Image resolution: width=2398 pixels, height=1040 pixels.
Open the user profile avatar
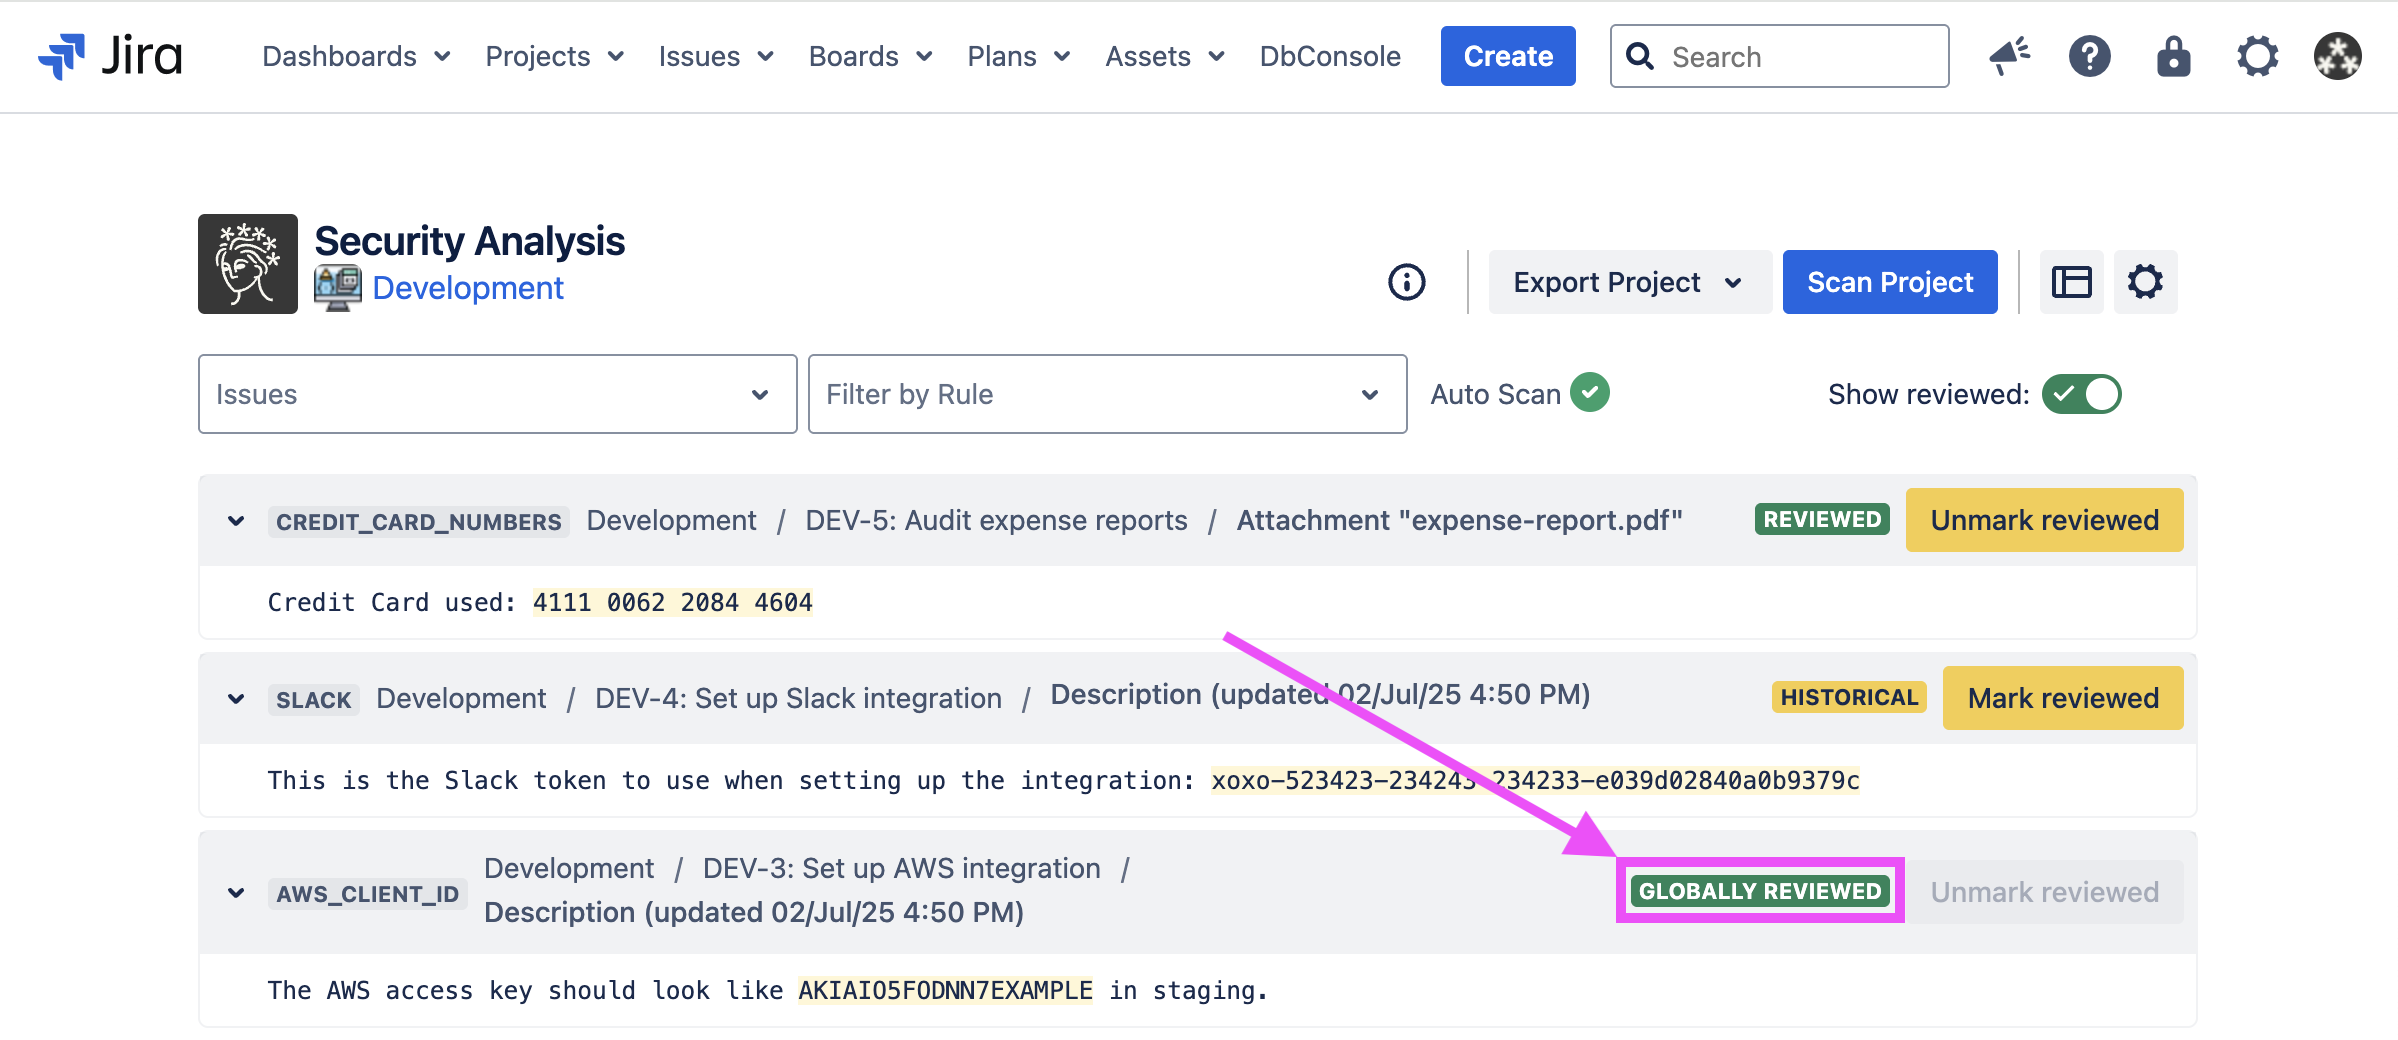click(x=2337, y=56)
